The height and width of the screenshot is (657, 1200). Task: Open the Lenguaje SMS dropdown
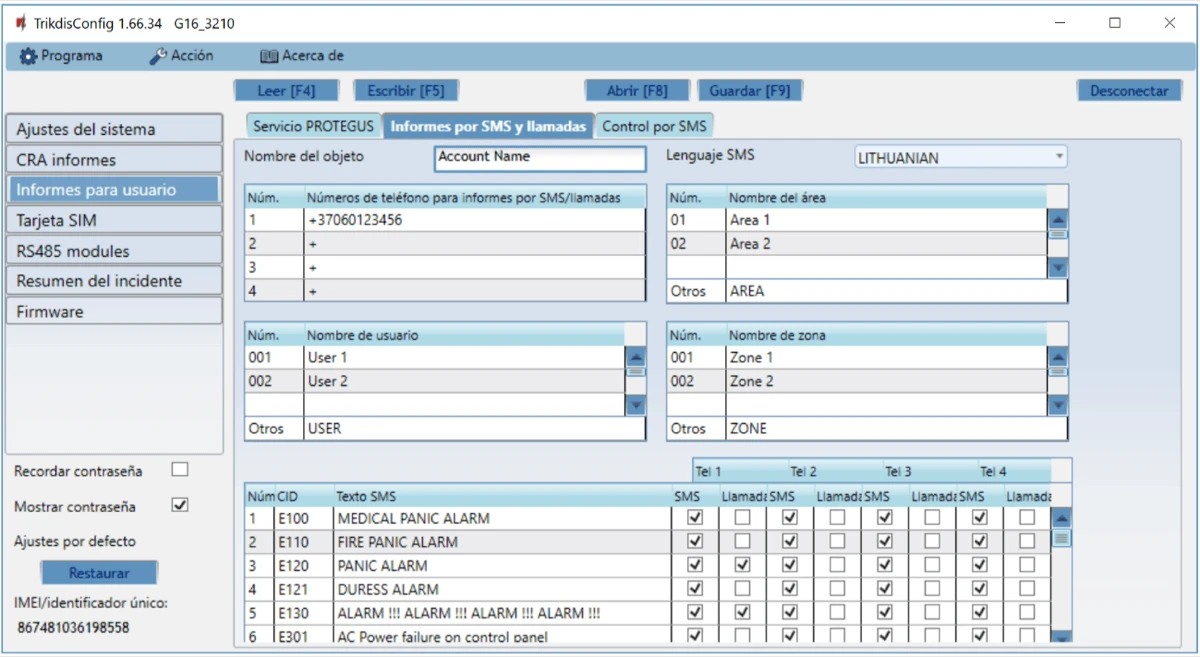click(x=960, y=157)
